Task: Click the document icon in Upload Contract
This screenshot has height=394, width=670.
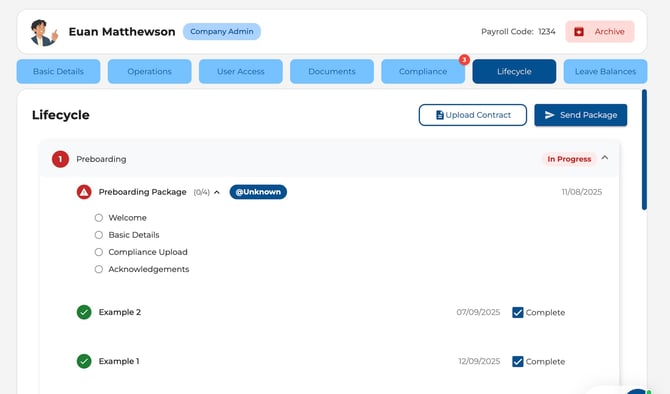Action: 439,115
